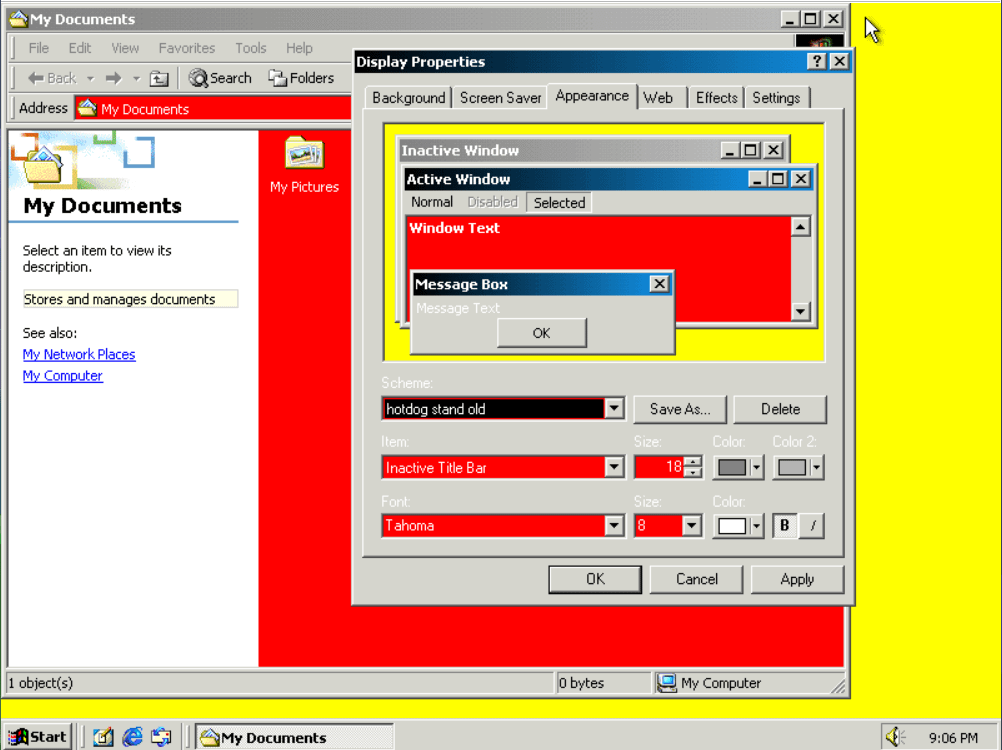
Task: Open the My Network Places link
Action: click(79, 354)
